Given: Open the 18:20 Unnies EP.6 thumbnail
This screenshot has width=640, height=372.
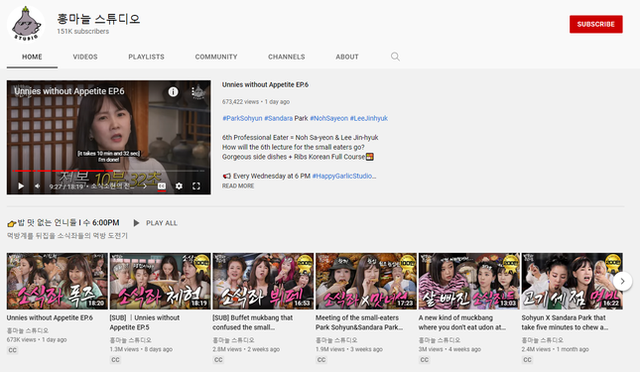Looking at the screenshot, I should point(57,281).
